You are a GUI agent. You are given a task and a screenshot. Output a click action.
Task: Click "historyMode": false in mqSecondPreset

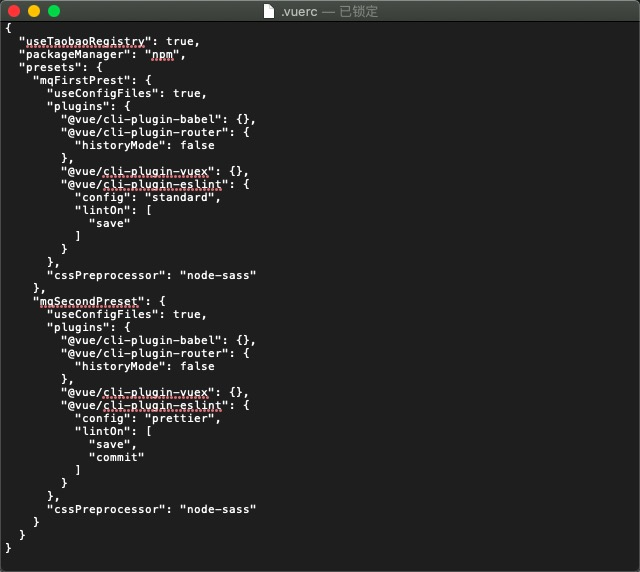pyautogui.click(x=144, y=367)
